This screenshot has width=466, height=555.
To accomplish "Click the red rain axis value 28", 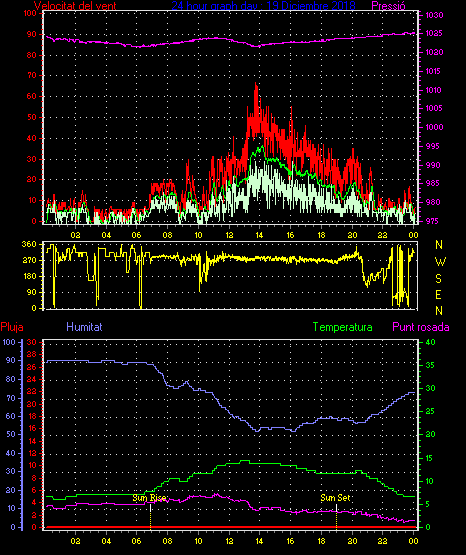I will [x=32, y=354].
